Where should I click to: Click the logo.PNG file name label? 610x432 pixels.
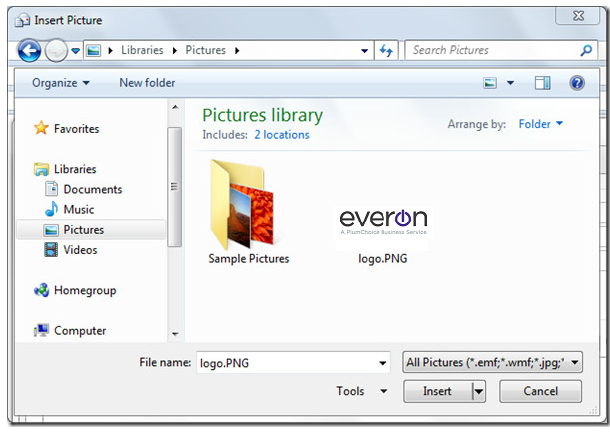coord(383,258)
